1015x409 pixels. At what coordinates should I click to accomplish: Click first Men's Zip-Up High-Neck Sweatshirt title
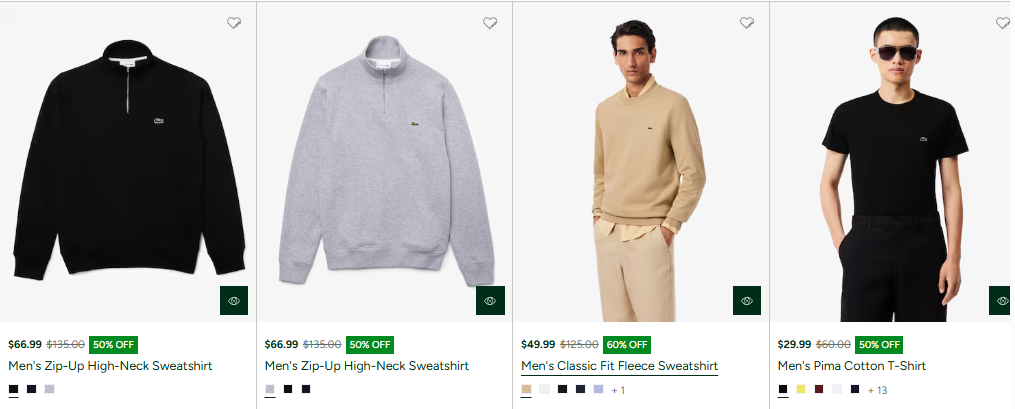110,366
